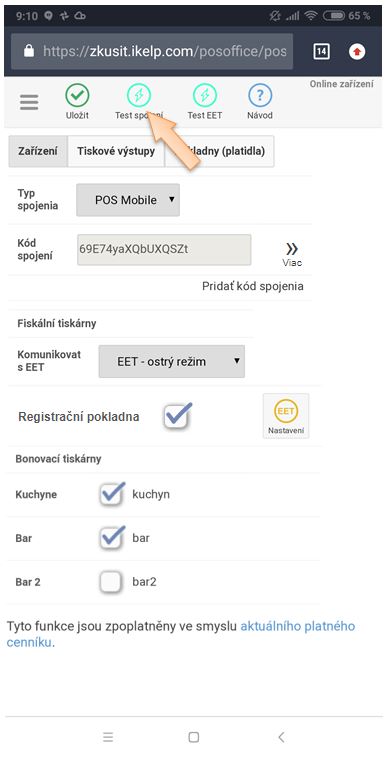Open EET Nastavení settings button
The width and height of the screenshot is (388, 759).
[286, 416]
